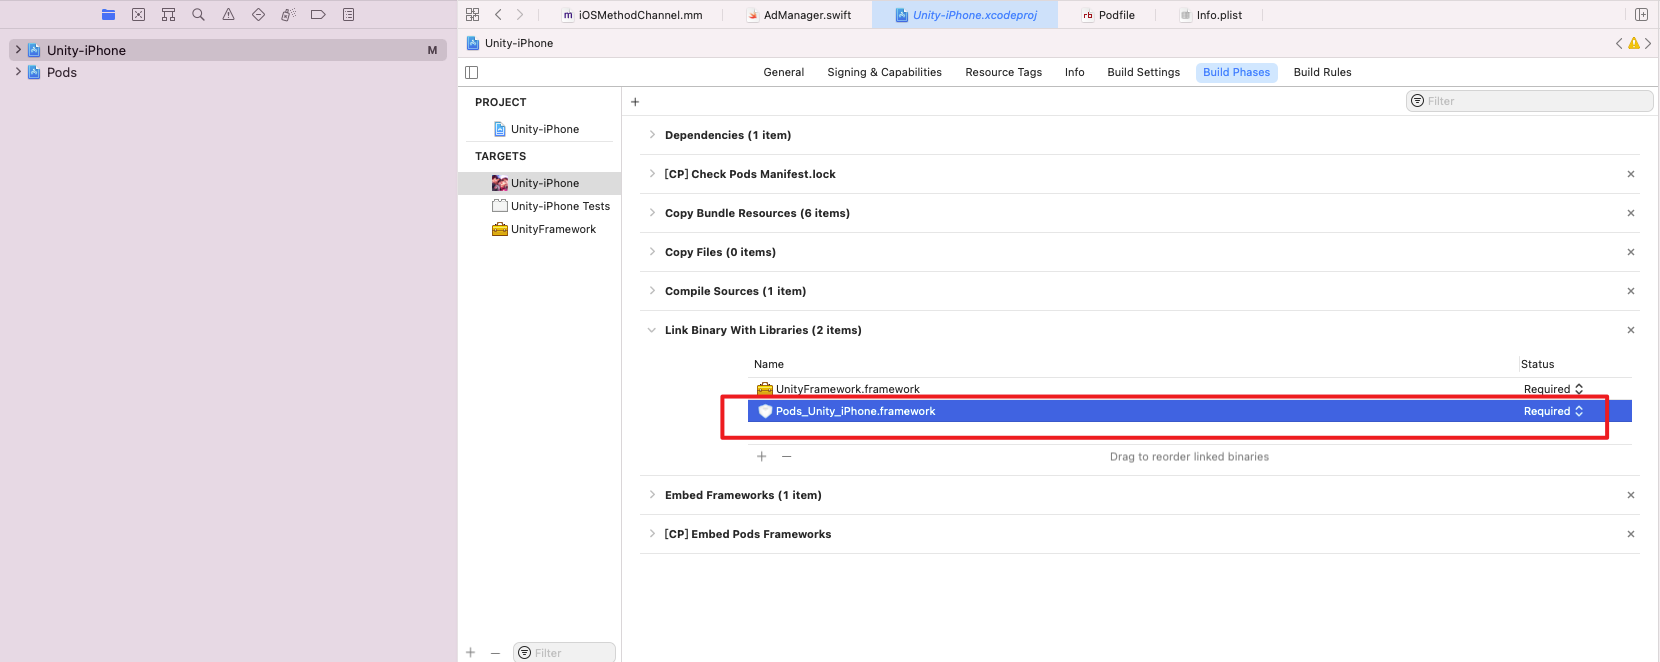
Task: Open Signing & Capabilities tab
Action: (x=885, y=72)
